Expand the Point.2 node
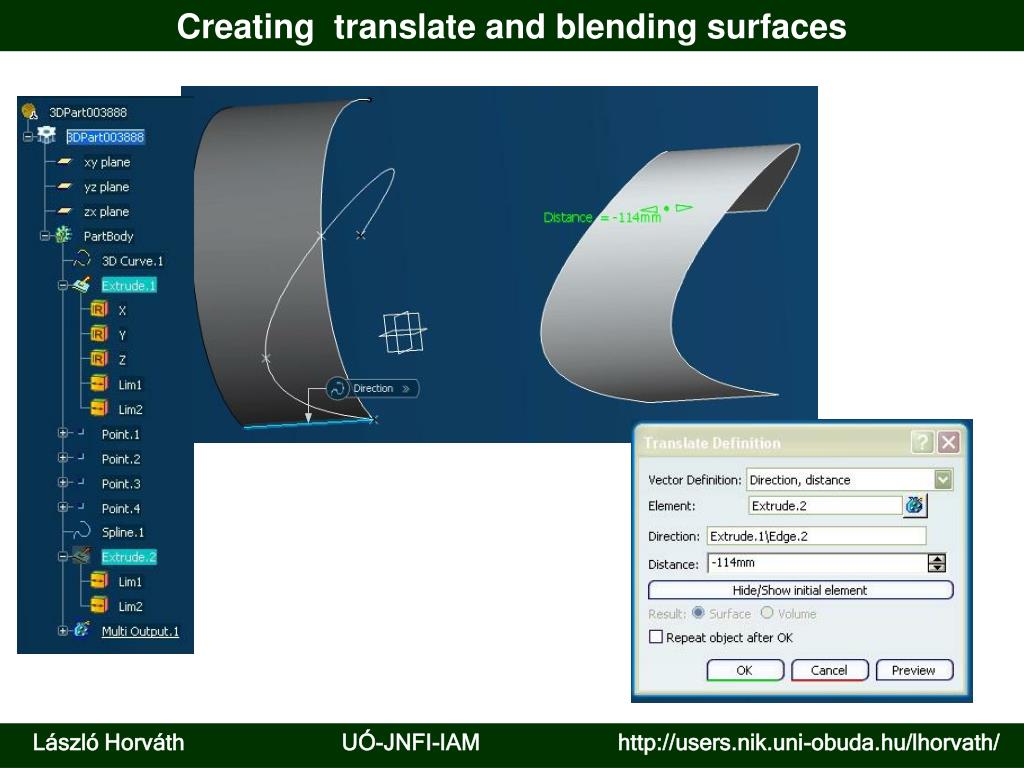 (x=63, y=458)
